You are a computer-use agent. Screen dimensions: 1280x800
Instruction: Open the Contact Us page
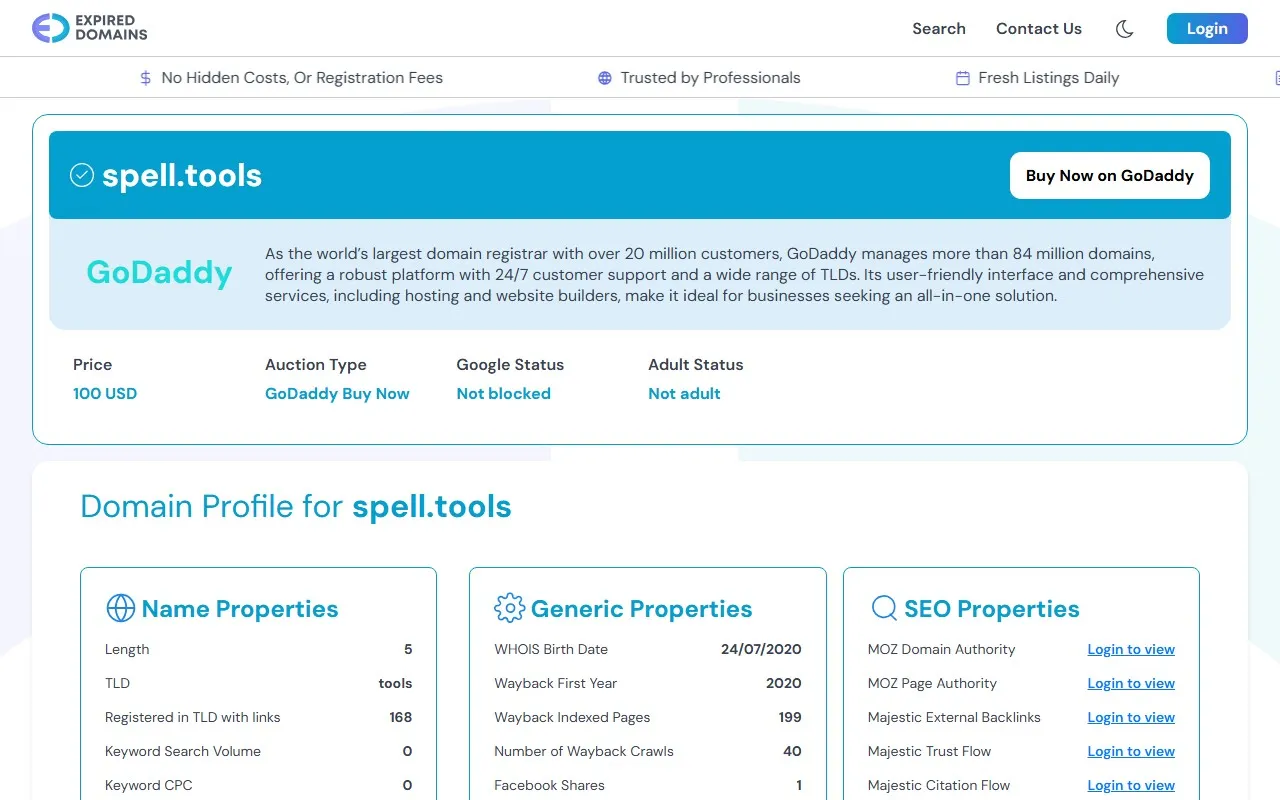click(1039, 29)
